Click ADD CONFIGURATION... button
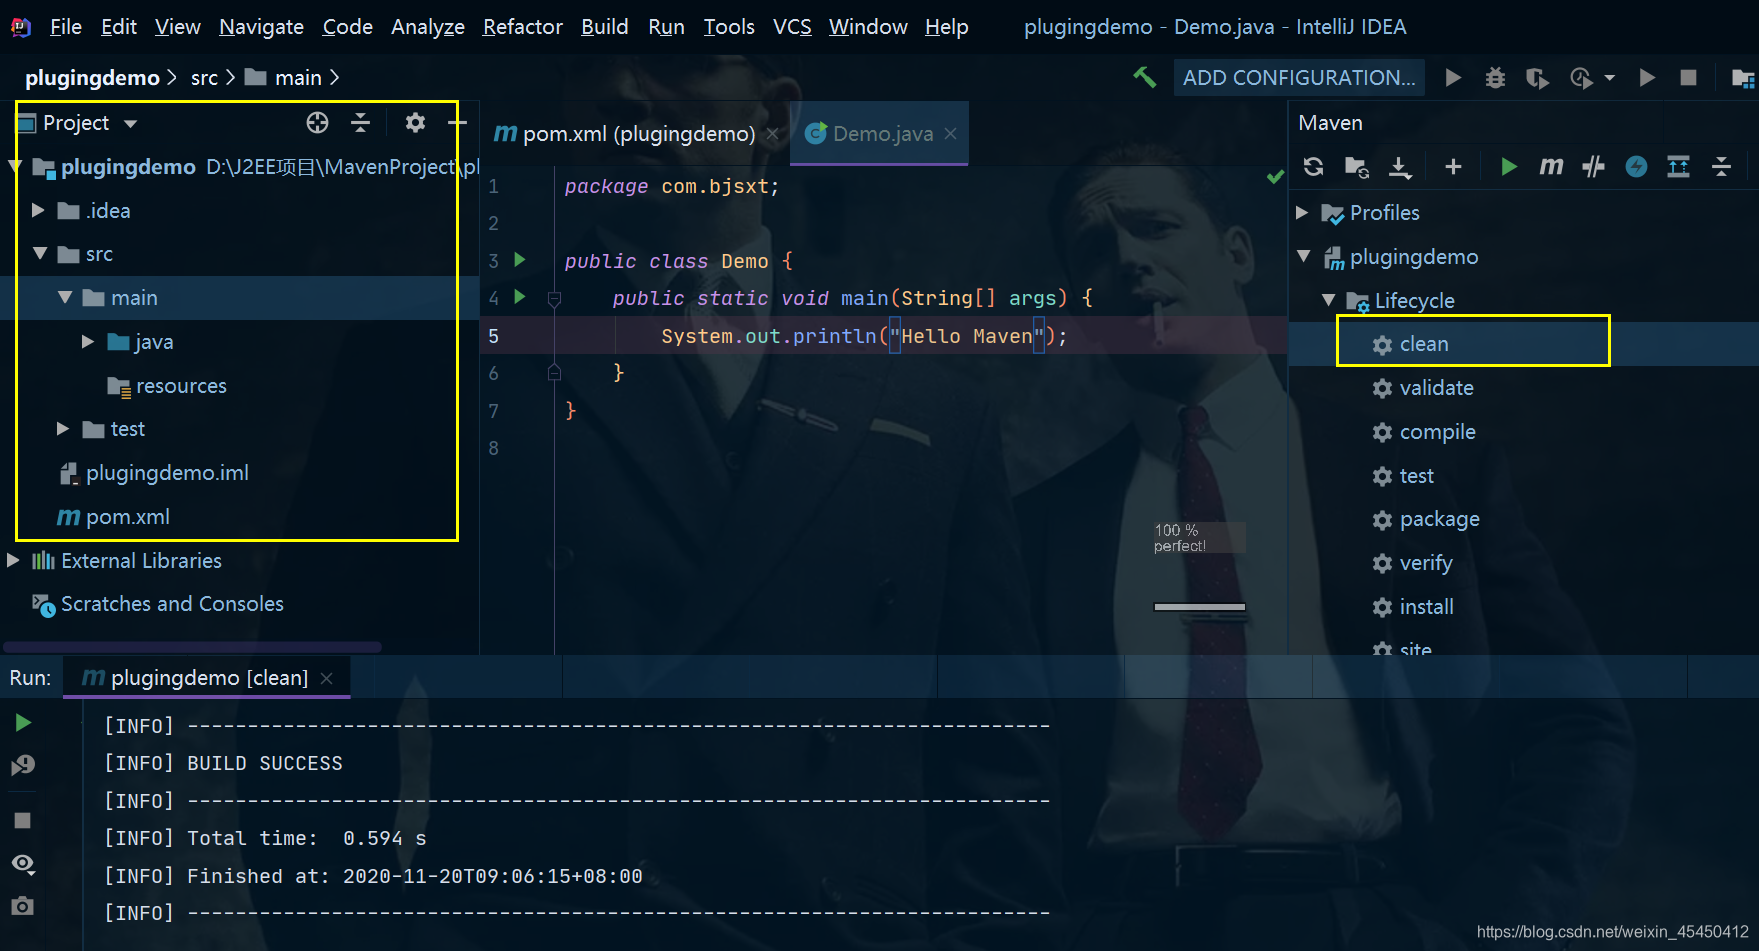Screen dimensions: 1759x951 coord(1299,78)
